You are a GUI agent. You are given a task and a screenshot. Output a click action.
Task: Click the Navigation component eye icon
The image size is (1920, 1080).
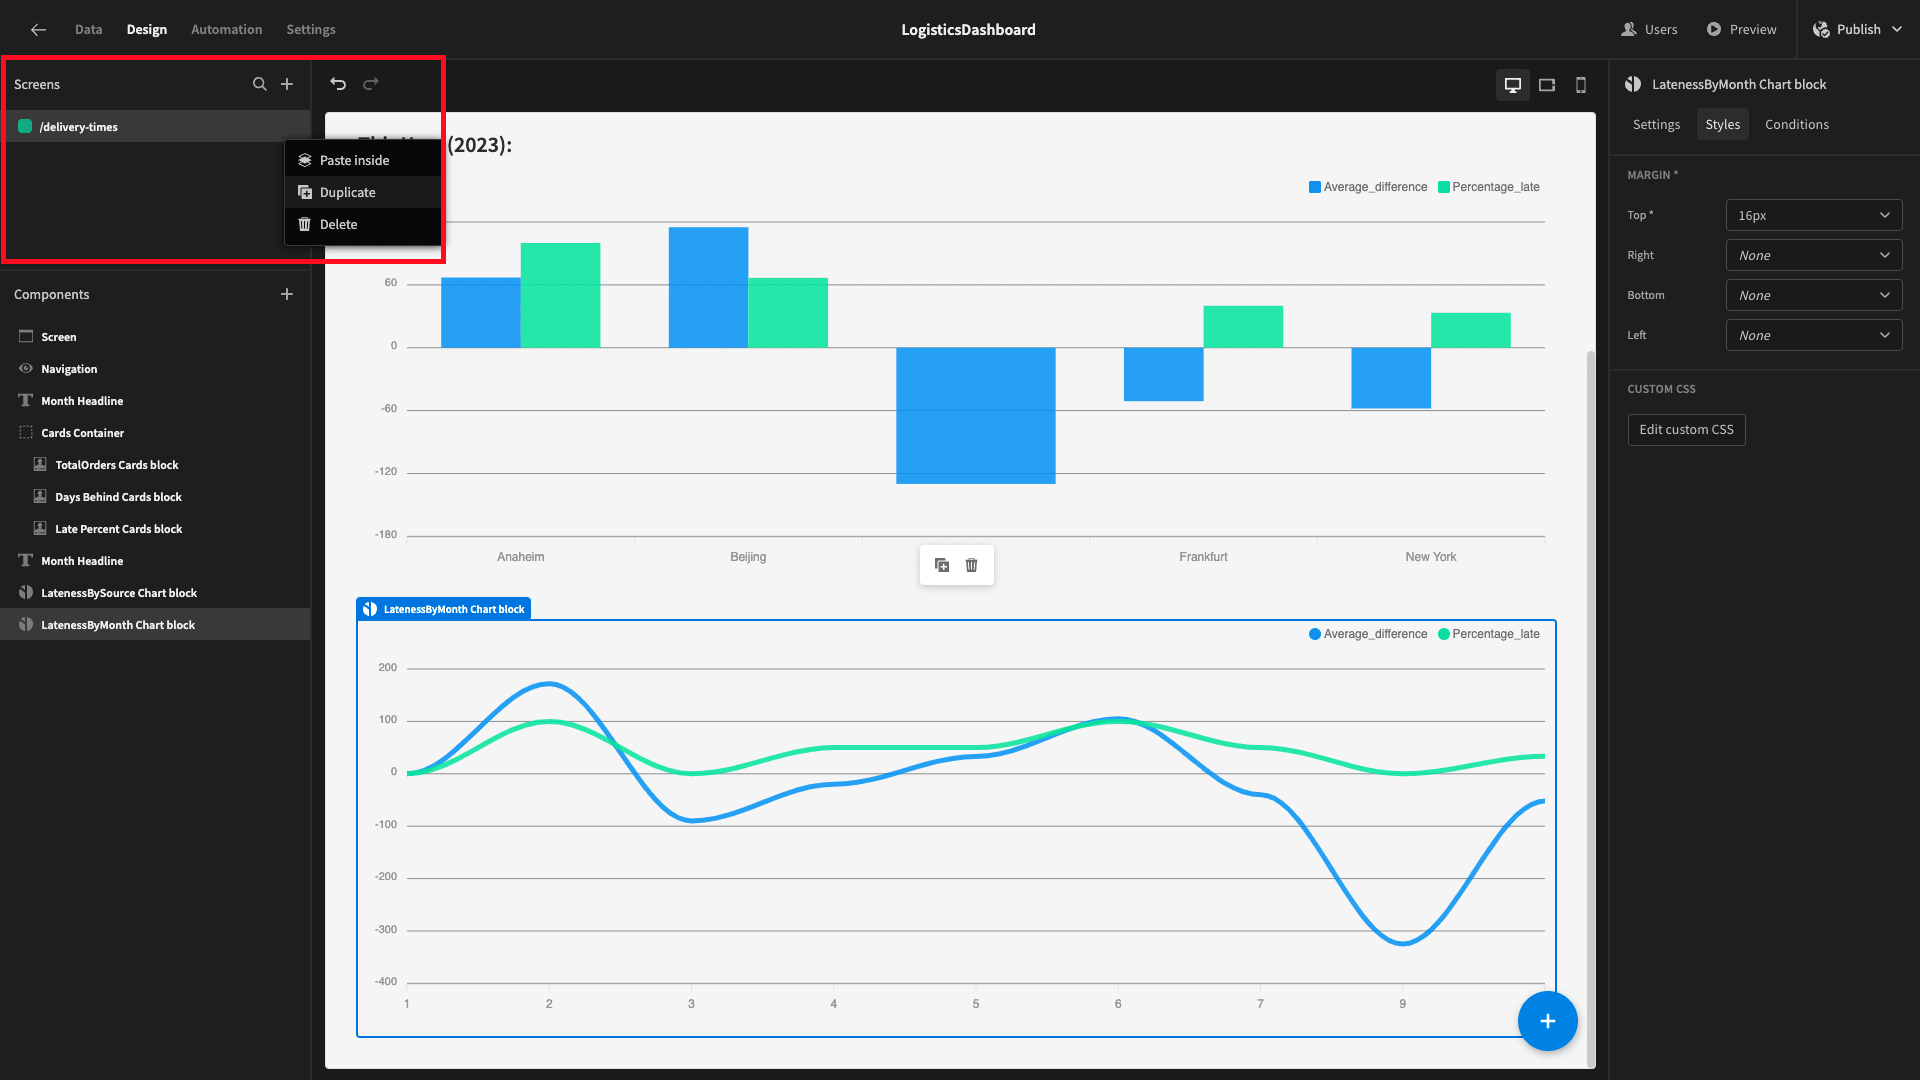point(26,369)
